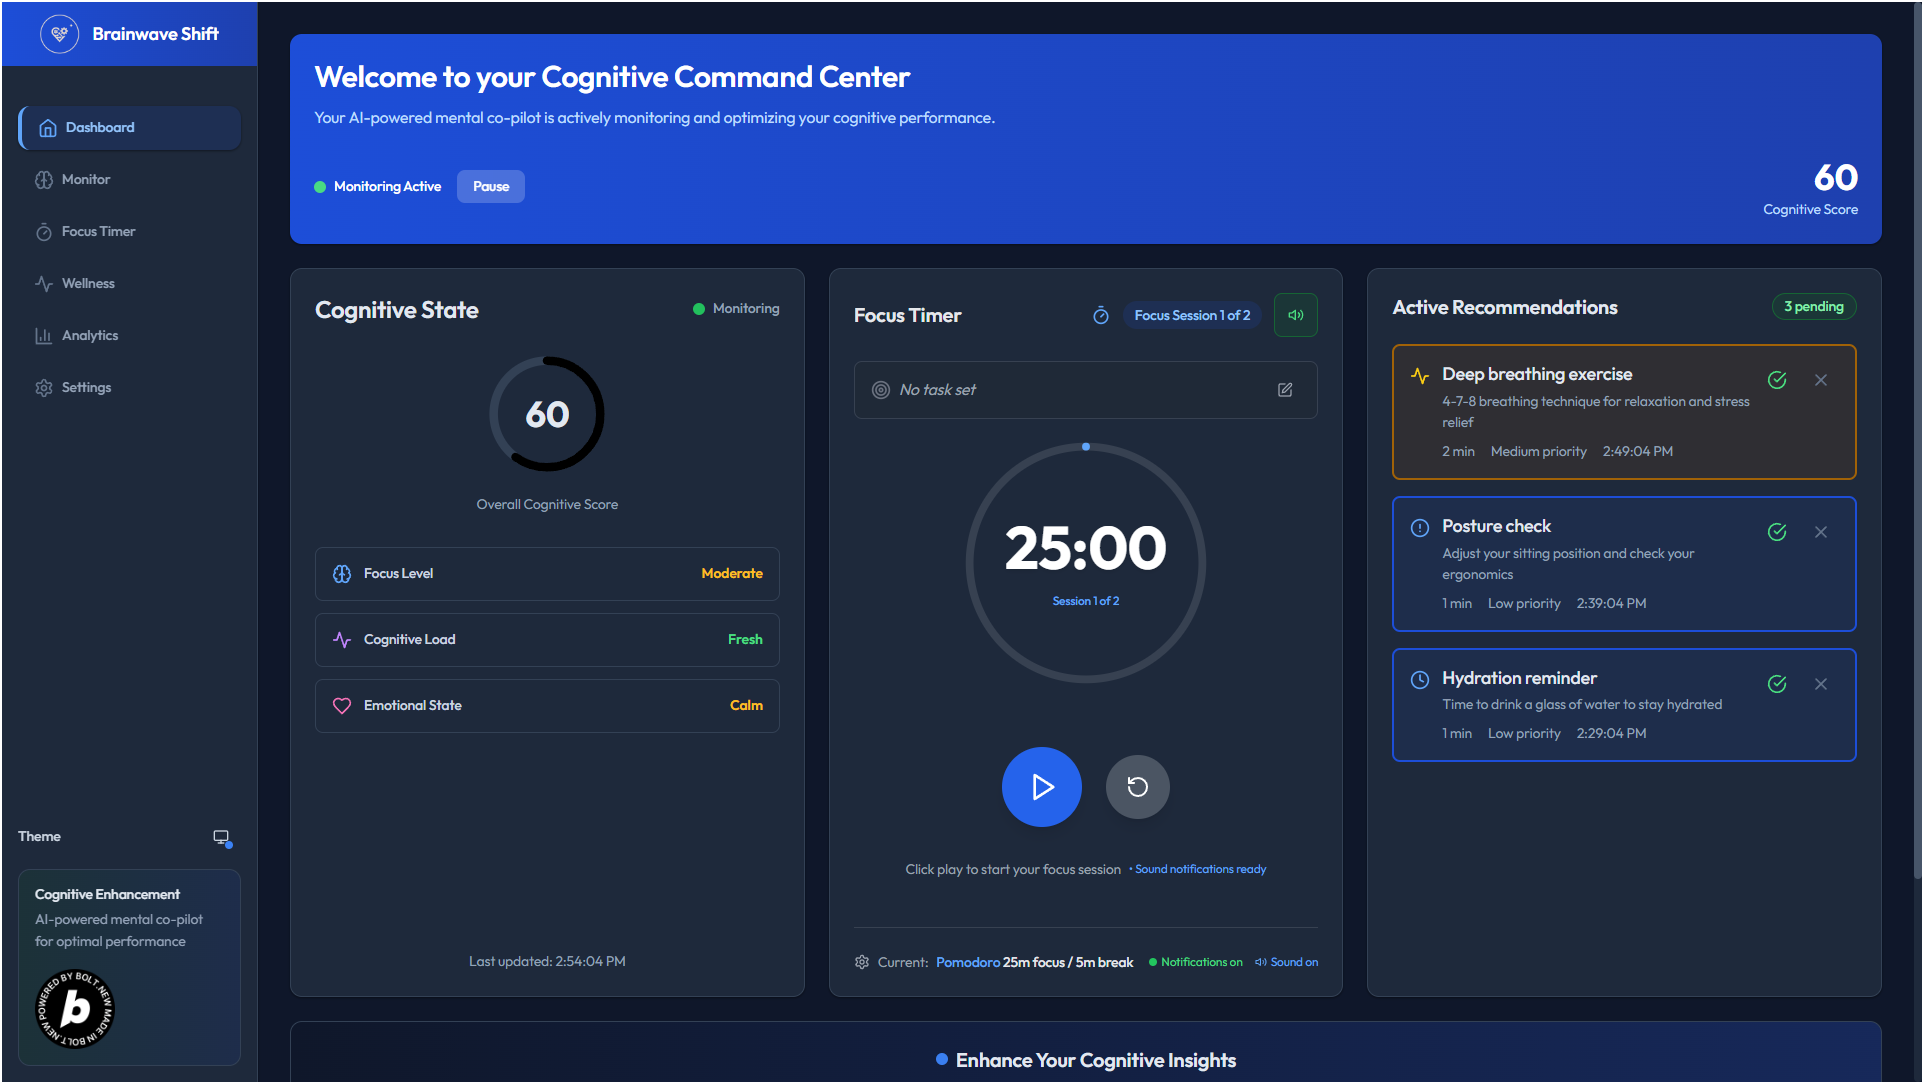Mark Deep breathing exercise as complete
The width and height of the screenshot is (1924, 1084).
[1777, 380]
